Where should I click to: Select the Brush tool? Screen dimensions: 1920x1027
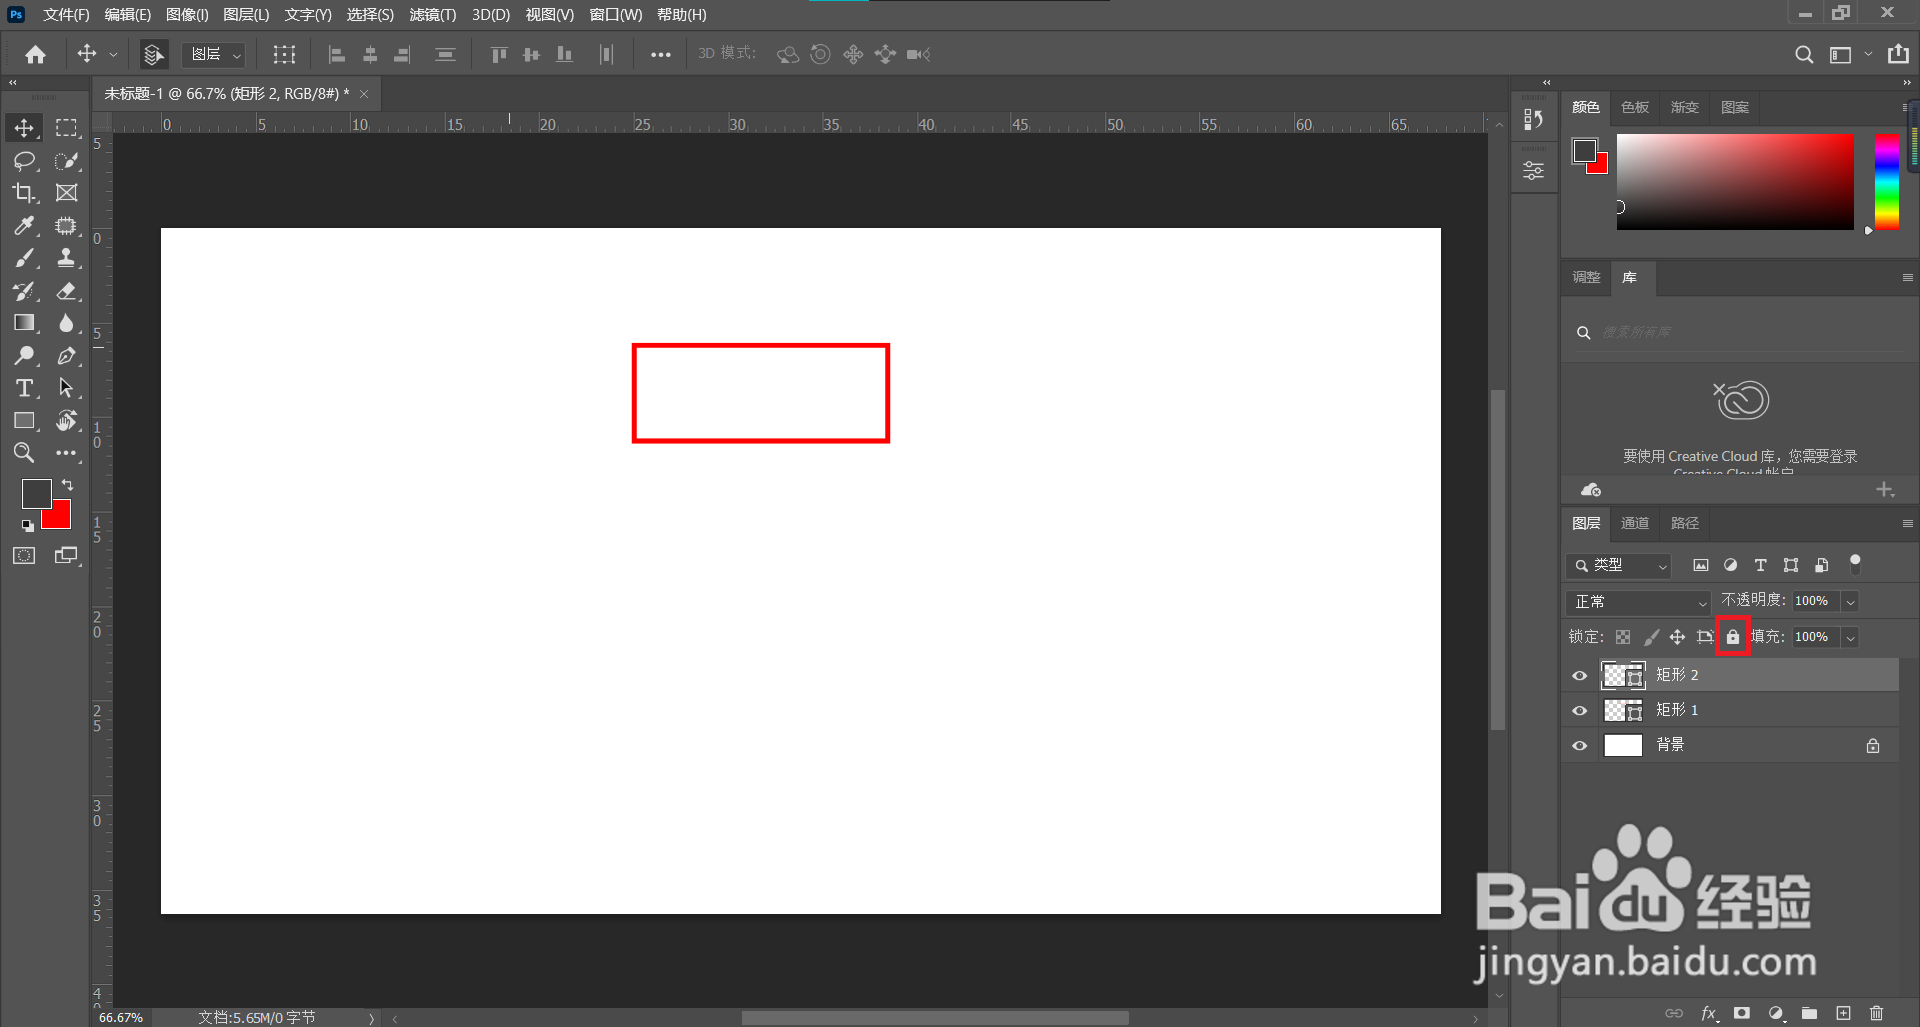(24, 258)
